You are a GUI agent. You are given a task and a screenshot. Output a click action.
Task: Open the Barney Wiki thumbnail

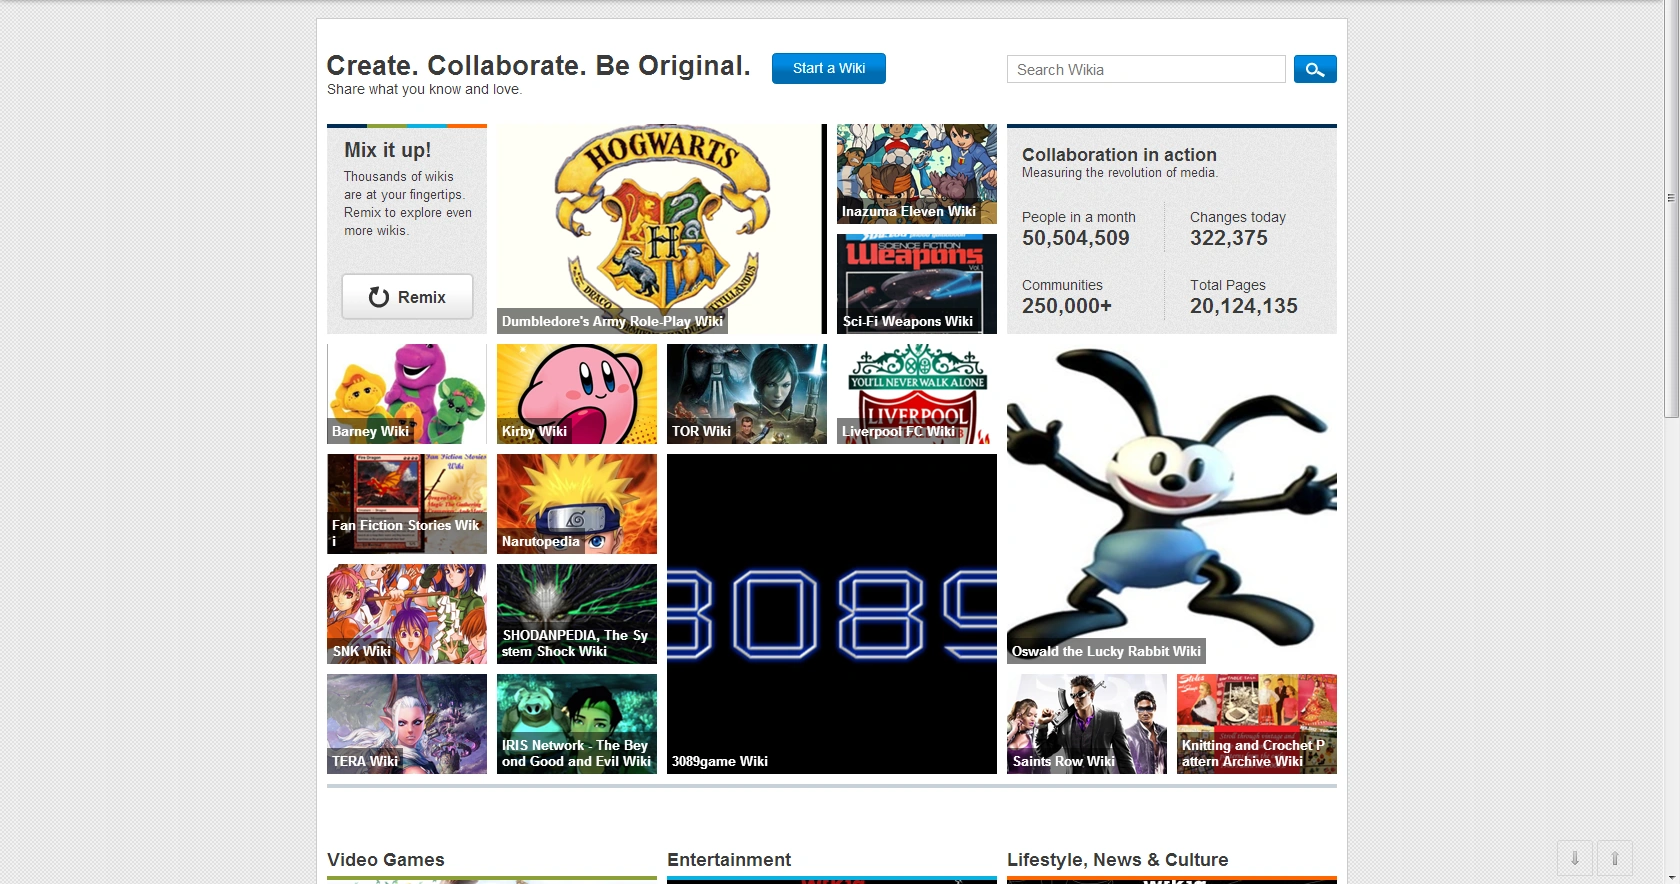[407, 394]
